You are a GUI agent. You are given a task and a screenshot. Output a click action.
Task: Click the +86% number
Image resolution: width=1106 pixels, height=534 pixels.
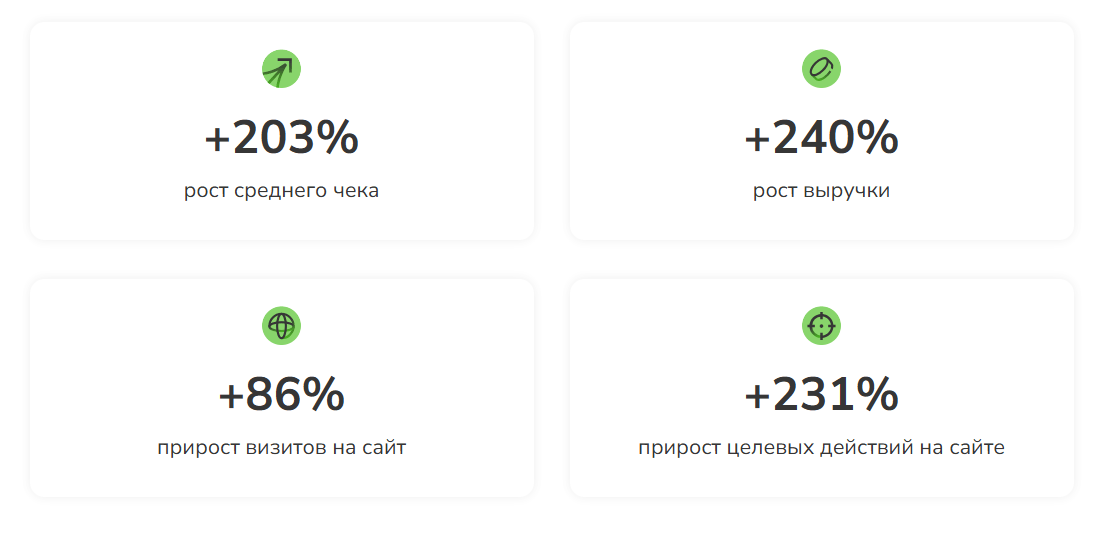pos(281,395)
